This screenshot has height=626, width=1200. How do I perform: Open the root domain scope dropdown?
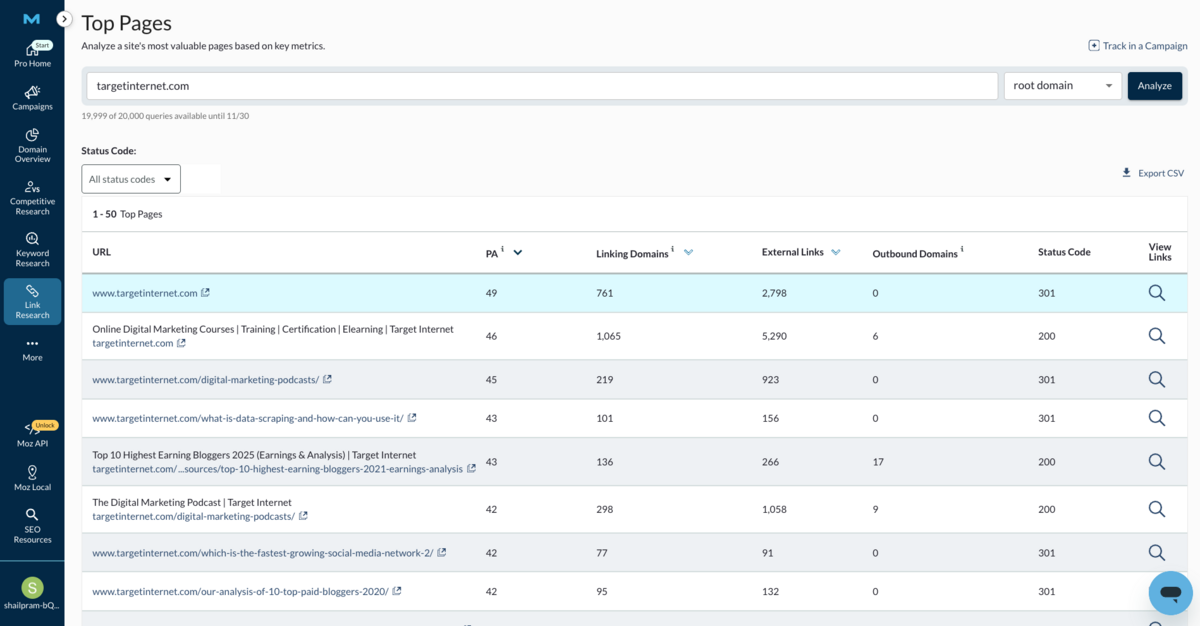tap(1063, 86)
